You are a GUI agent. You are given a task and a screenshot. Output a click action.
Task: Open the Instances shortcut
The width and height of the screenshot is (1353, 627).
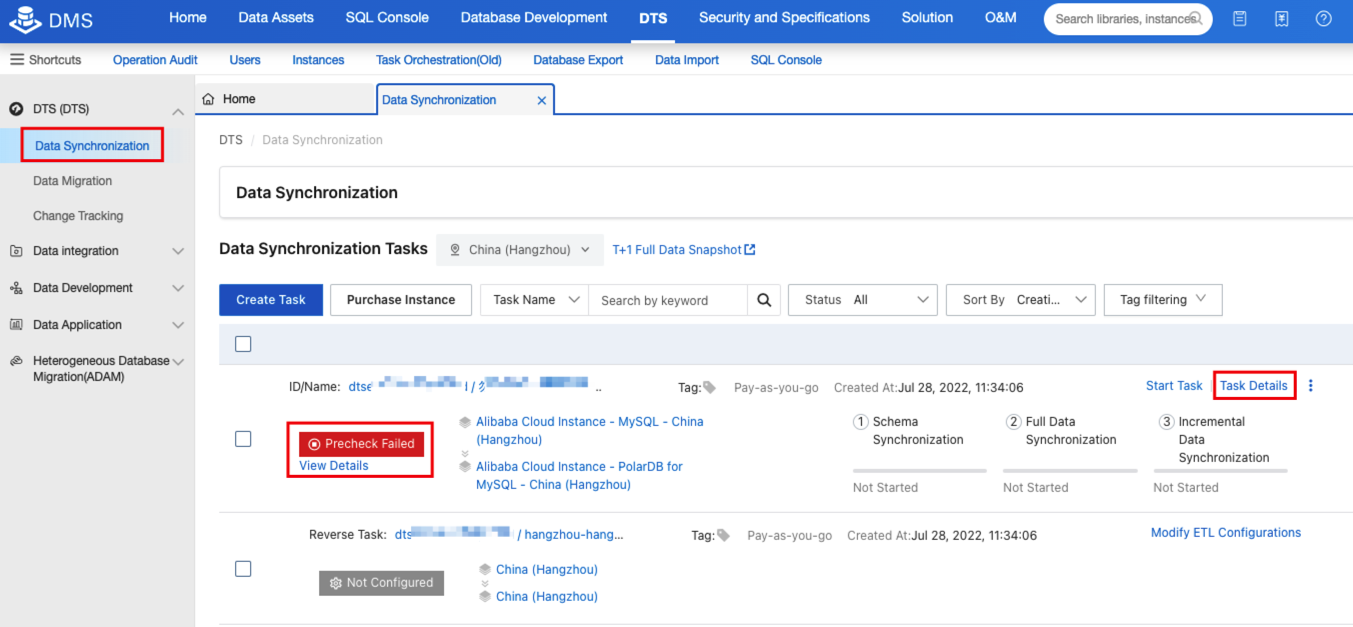point(318,60)
